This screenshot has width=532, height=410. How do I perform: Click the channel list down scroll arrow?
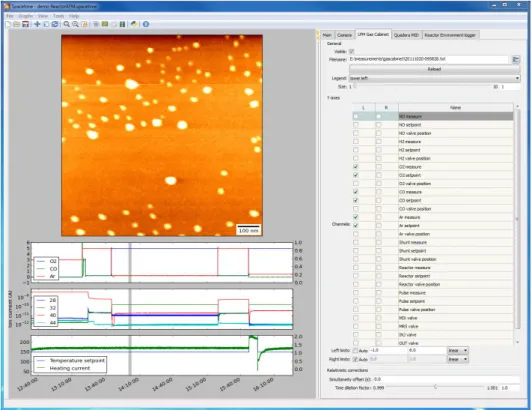517,342
